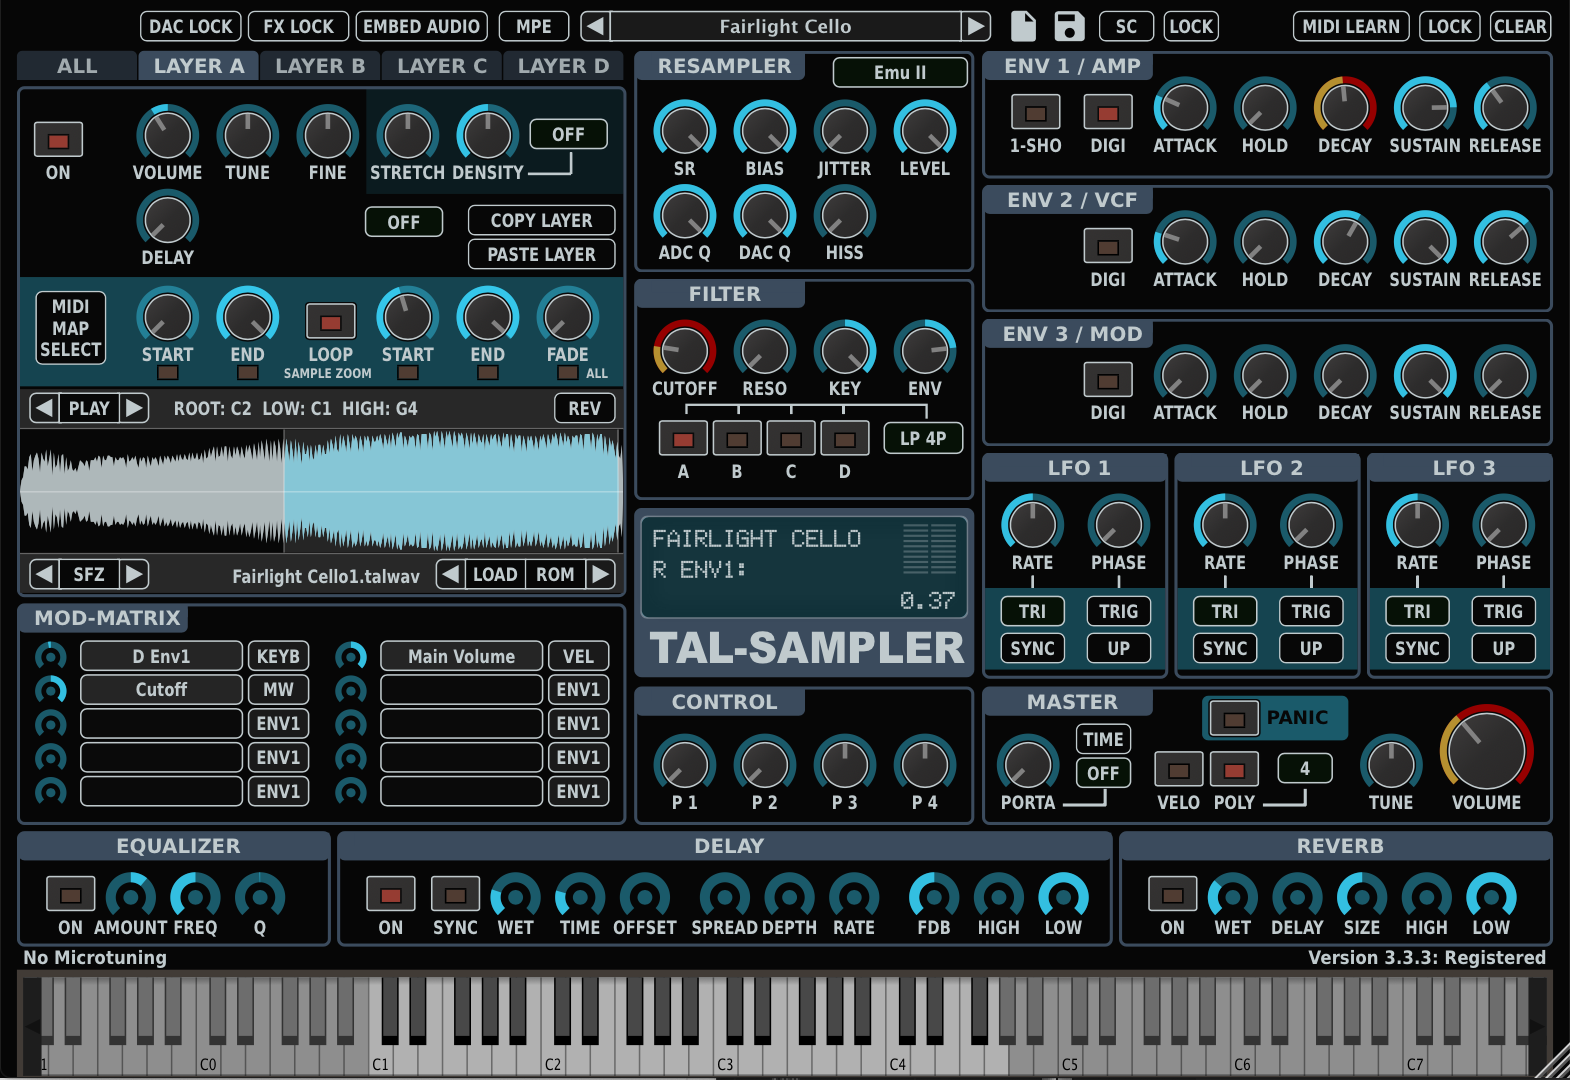Screen dimensions: 1570x1080
Task: Click the sample waveform display
Action: (x=321, y=490)
